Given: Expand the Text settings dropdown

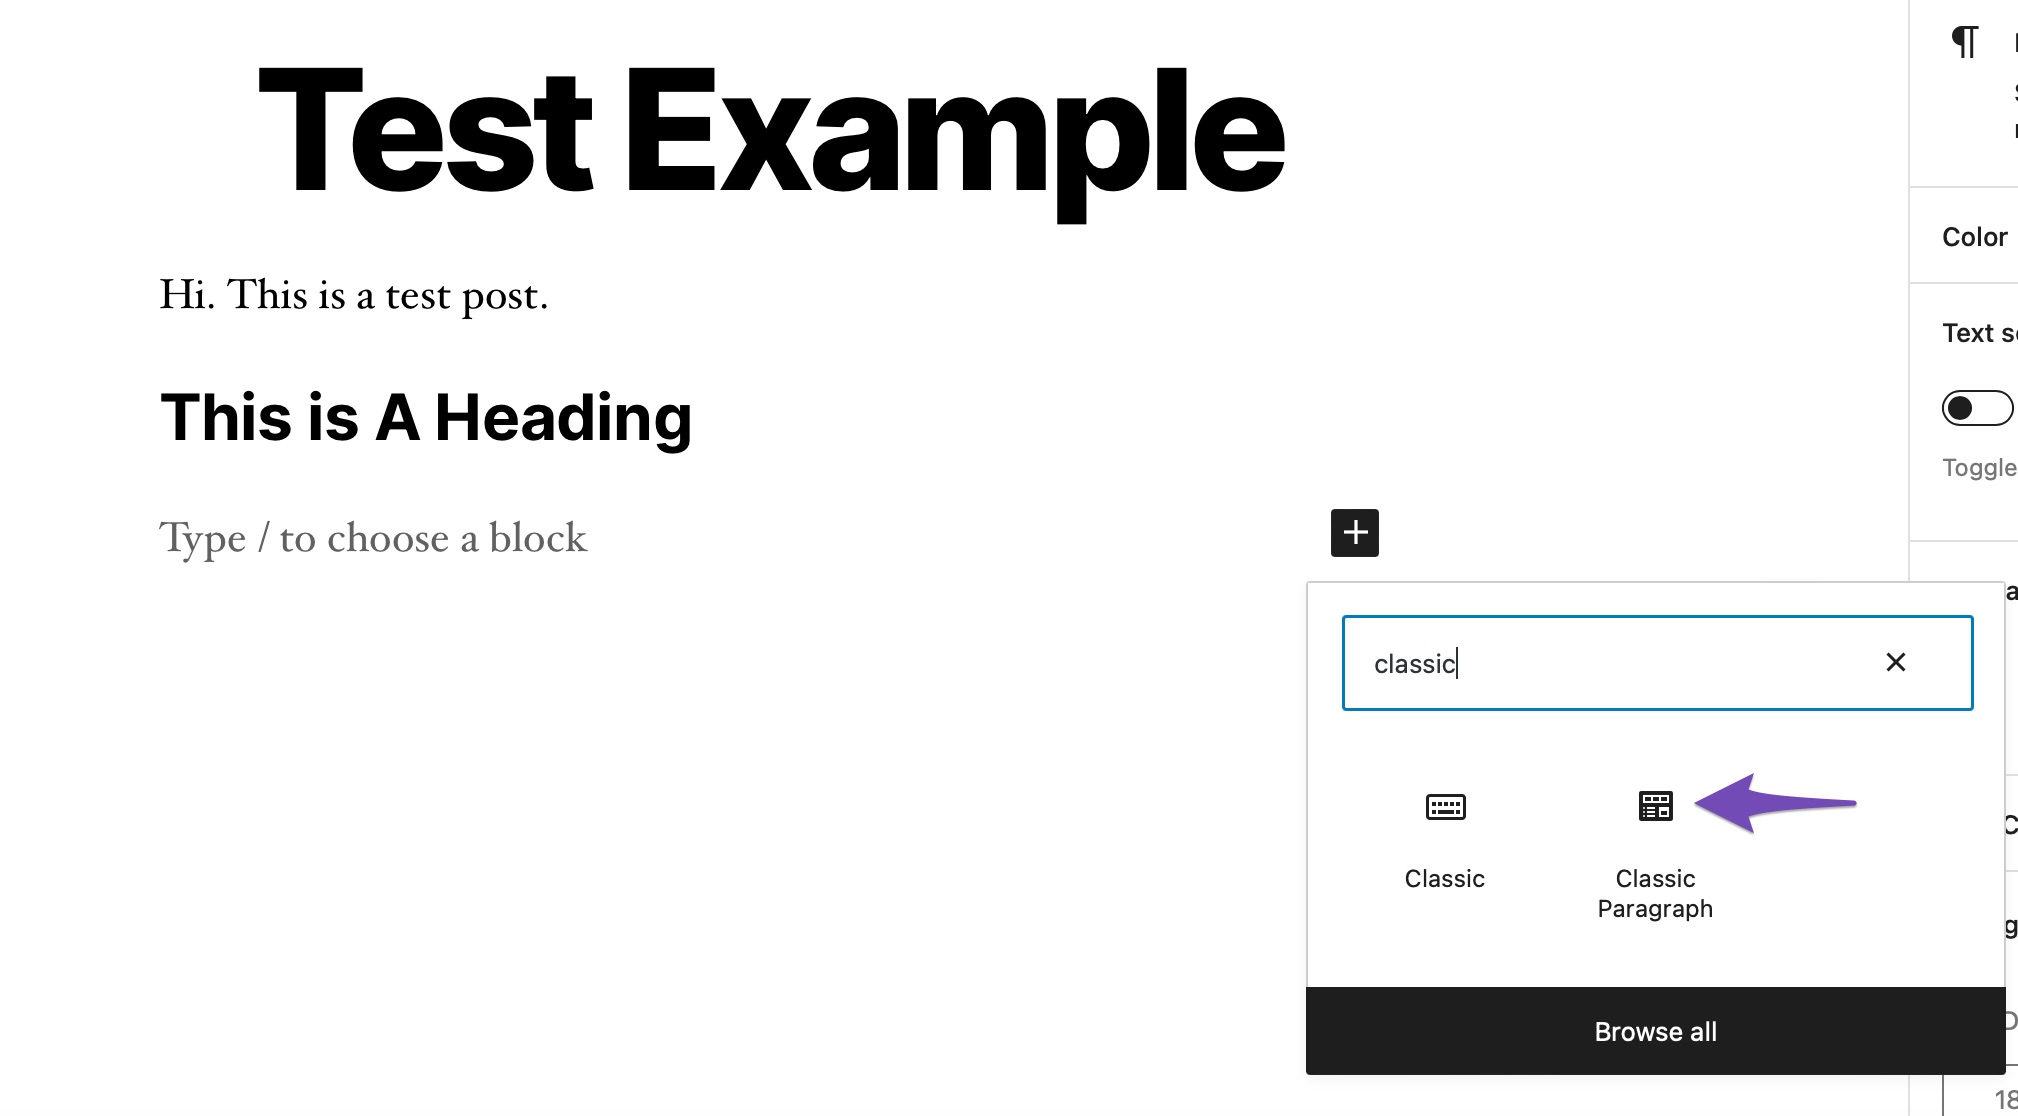Looking at the screenshot, I should point(1980,333).
